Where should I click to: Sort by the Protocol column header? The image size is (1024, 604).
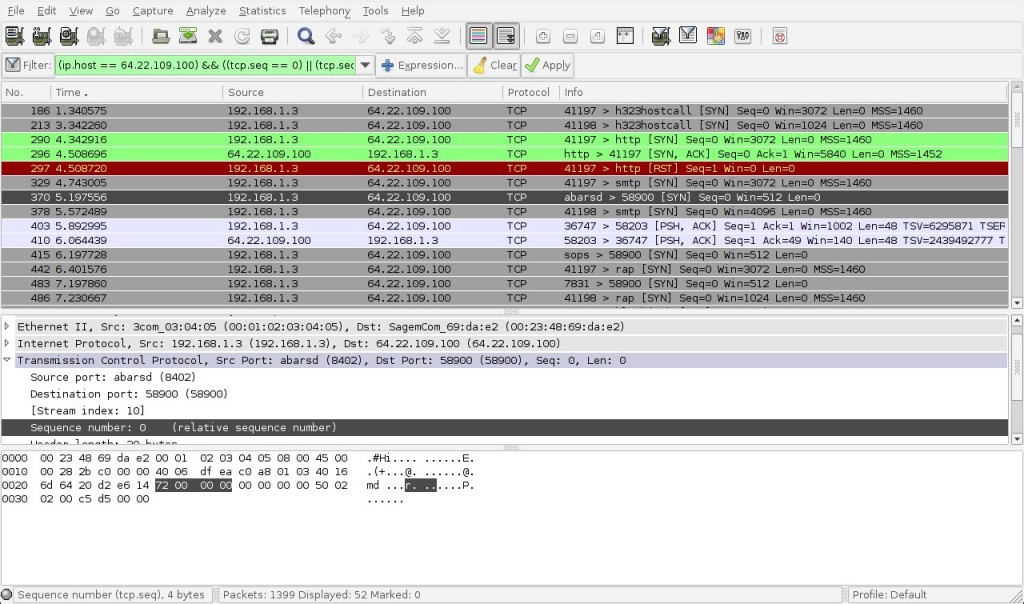click(x=530, y=92)
